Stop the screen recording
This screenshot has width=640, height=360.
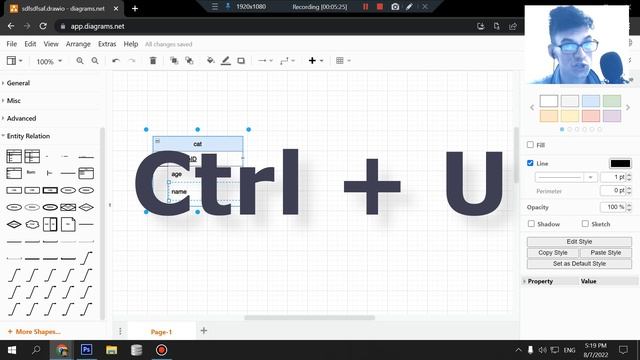[x=380, y=7]
